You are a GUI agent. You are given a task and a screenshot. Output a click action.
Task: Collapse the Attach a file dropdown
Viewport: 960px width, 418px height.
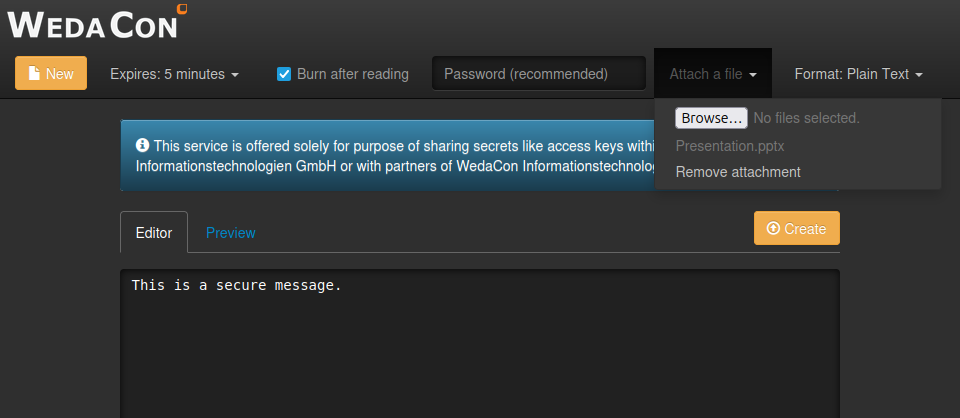coord(712,74)
